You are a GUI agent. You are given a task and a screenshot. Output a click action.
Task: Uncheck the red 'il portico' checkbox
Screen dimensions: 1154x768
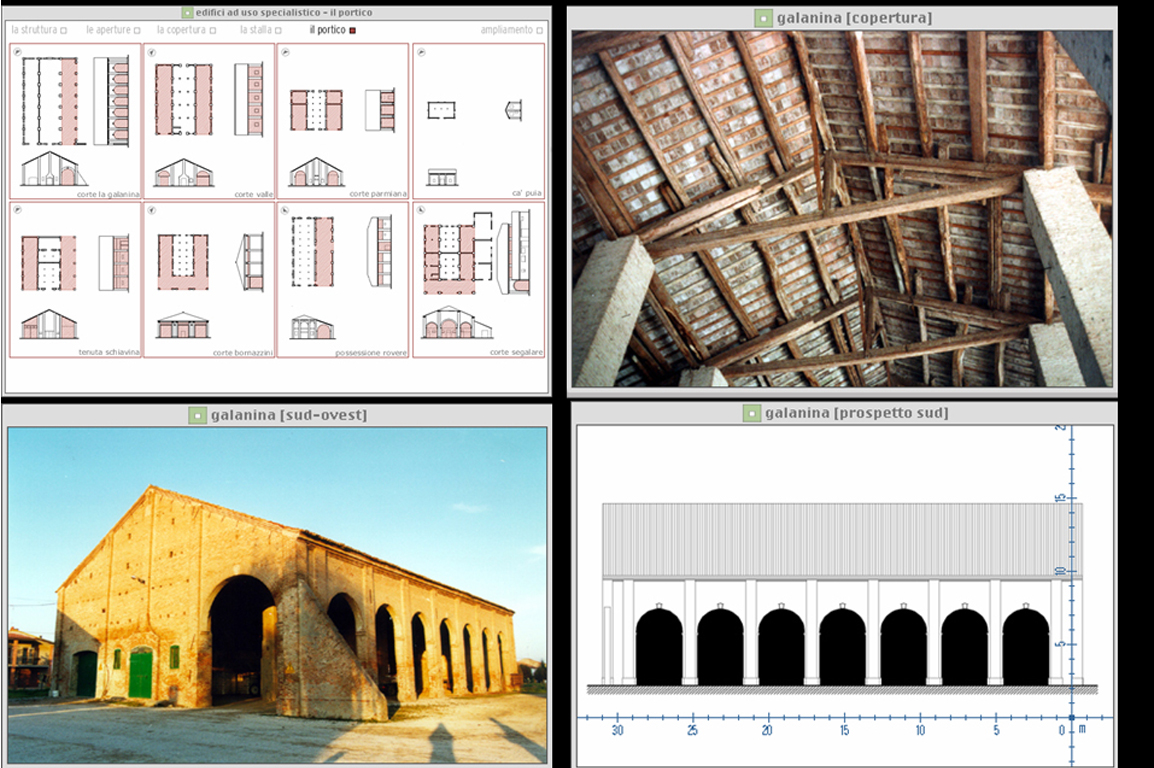pos(353,31)
